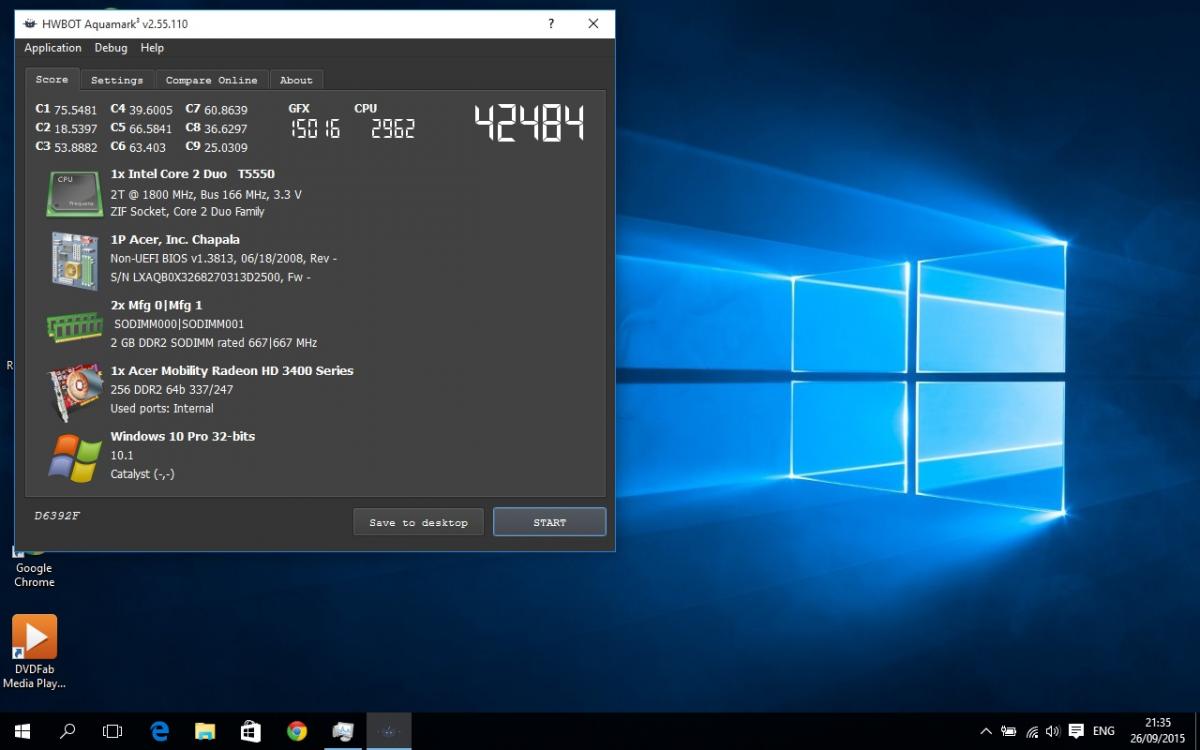Viewport: 1200px width, 750px height.
Task: Click the serial number LXAQB0X line
Action: coord(210,277)
